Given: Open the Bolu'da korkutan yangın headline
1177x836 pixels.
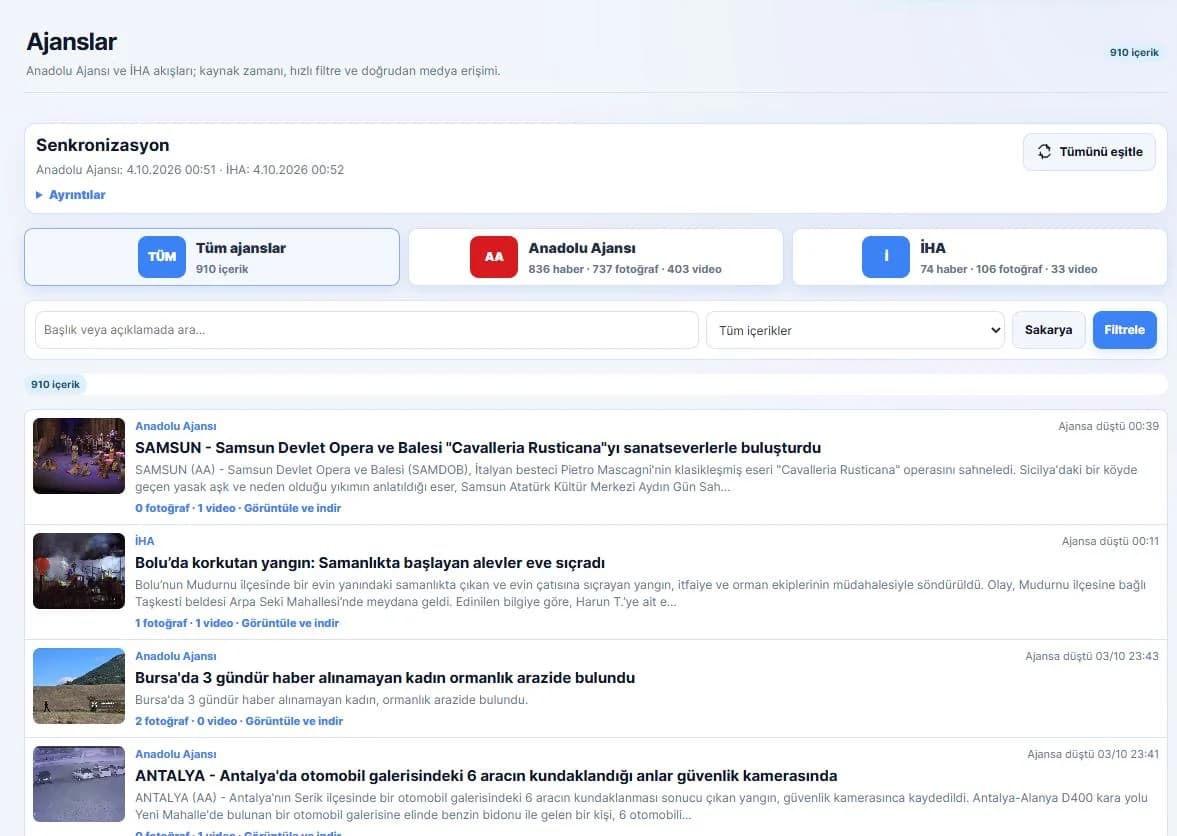Looking at the screenshot, I should click(x=370, y=563).
